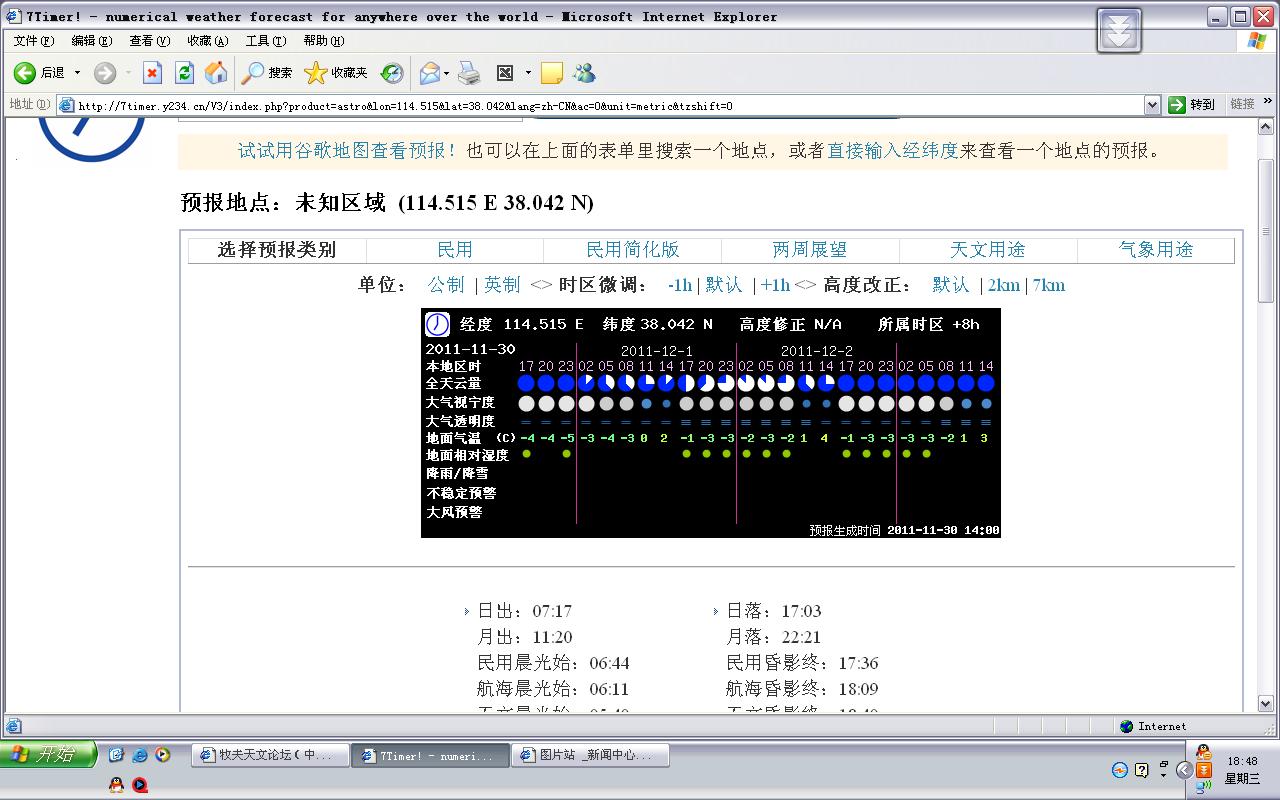Launch the media player quick-launch icon
Viewport: 1280px width, 800px height.
click(162, 755)
